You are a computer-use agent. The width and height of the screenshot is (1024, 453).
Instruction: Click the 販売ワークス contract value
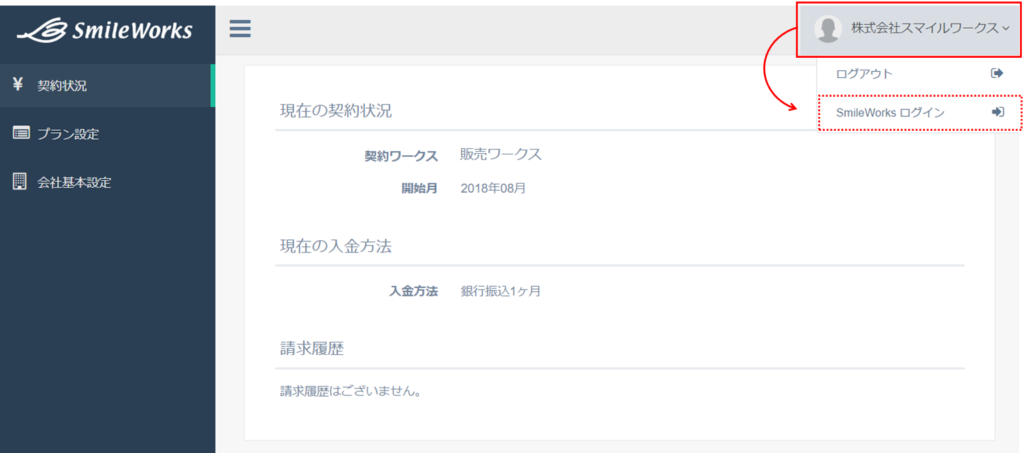tap(501, 154)
